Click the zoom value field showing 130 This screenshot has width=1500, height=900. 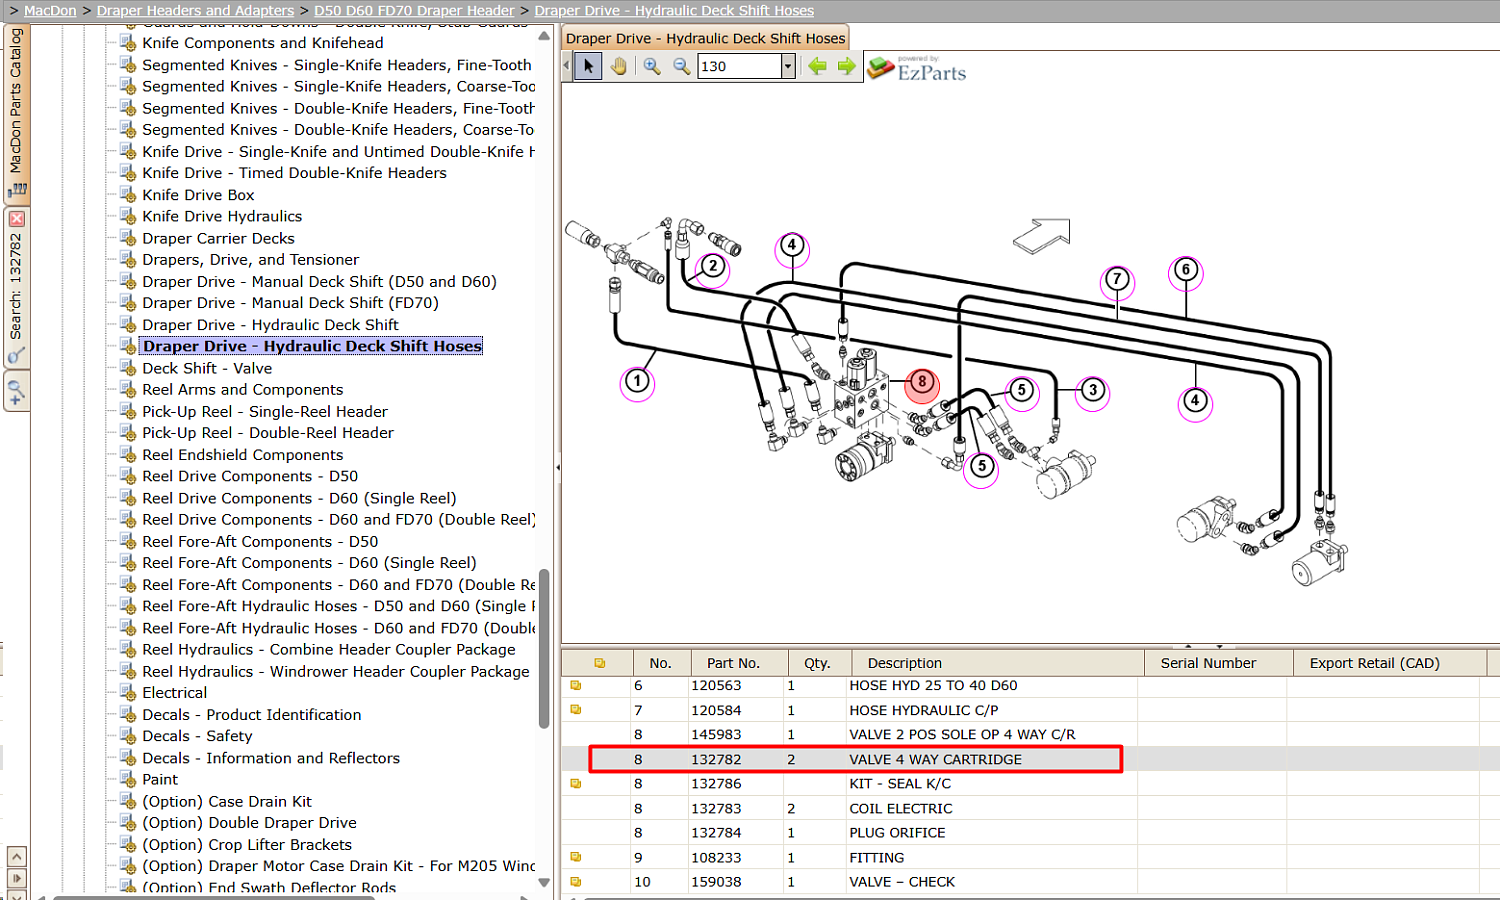[x=740, y=66]
